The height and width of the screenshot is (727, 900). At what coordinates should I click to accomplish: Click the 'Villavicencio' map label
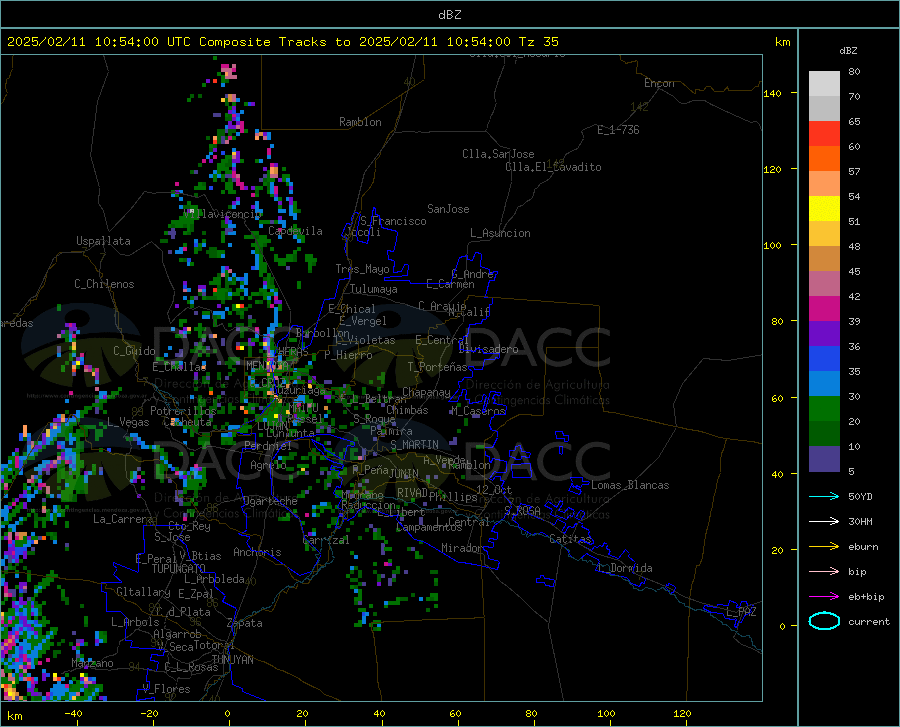pyautogui.click(x=222, y=214)
